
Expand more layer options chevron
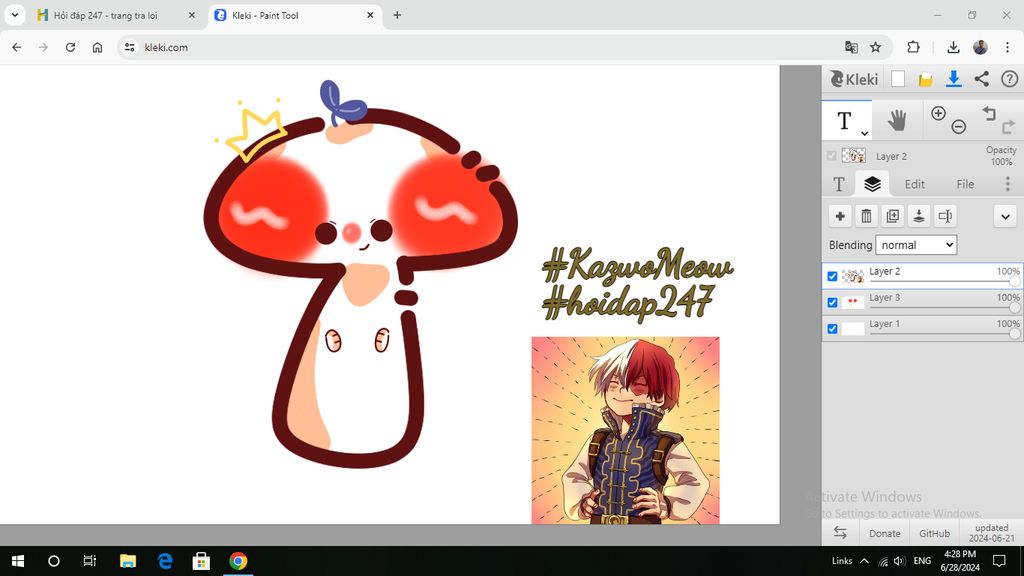pos(1006,216)
